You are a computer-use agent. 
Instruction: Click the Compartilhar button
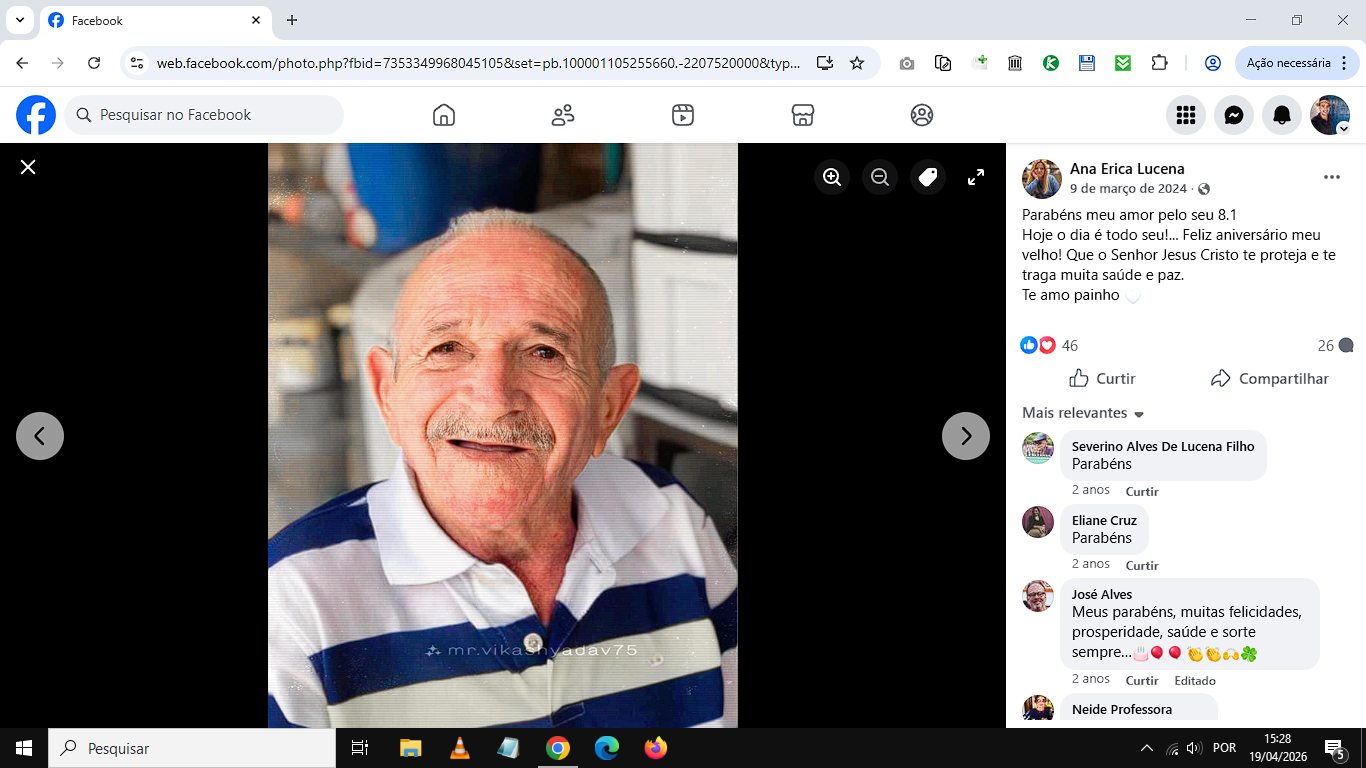coord(1269,379)
